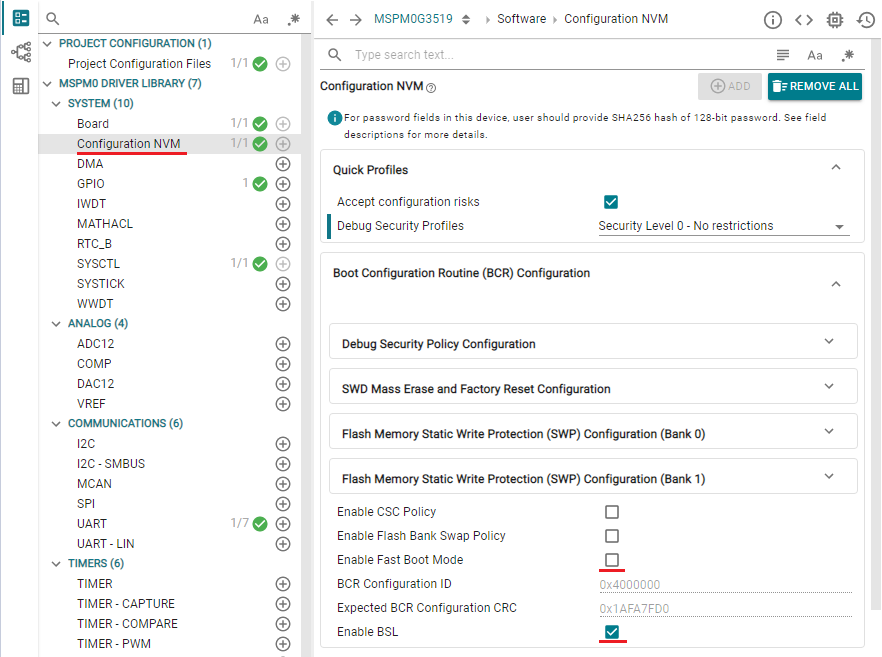Show generated code view icon
882x657 pixels.
point(804,20)
